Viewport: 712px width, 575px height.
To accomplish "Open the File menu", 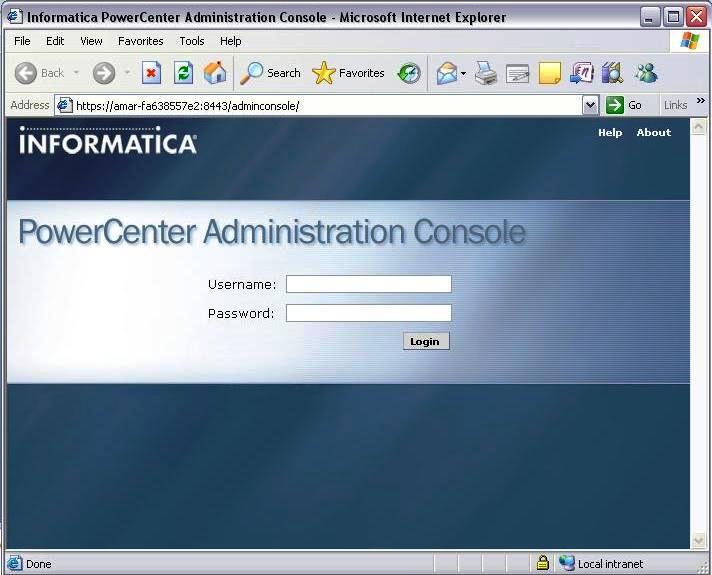I will 22,41.
